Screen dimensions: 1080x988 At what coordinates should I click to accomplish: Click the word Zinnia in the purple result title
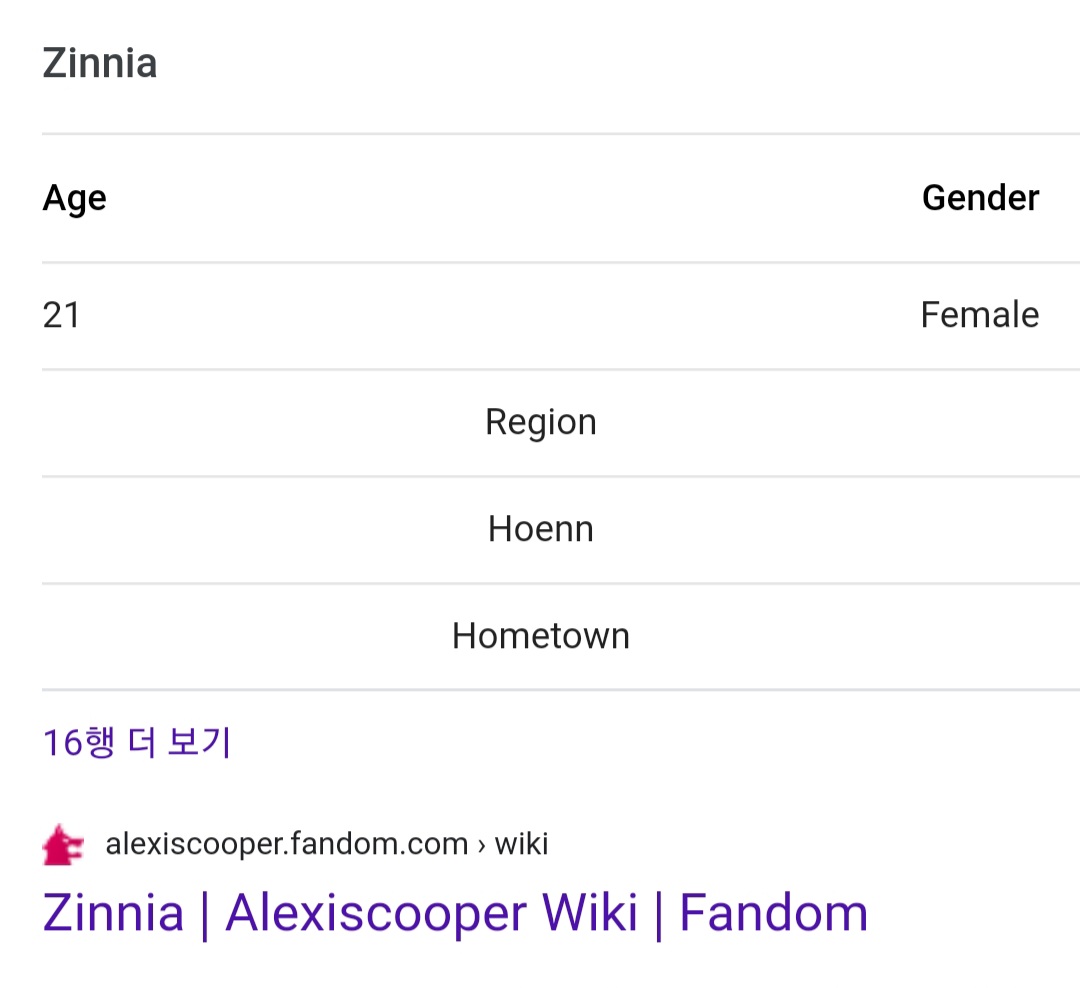click(x=113, y=913)
